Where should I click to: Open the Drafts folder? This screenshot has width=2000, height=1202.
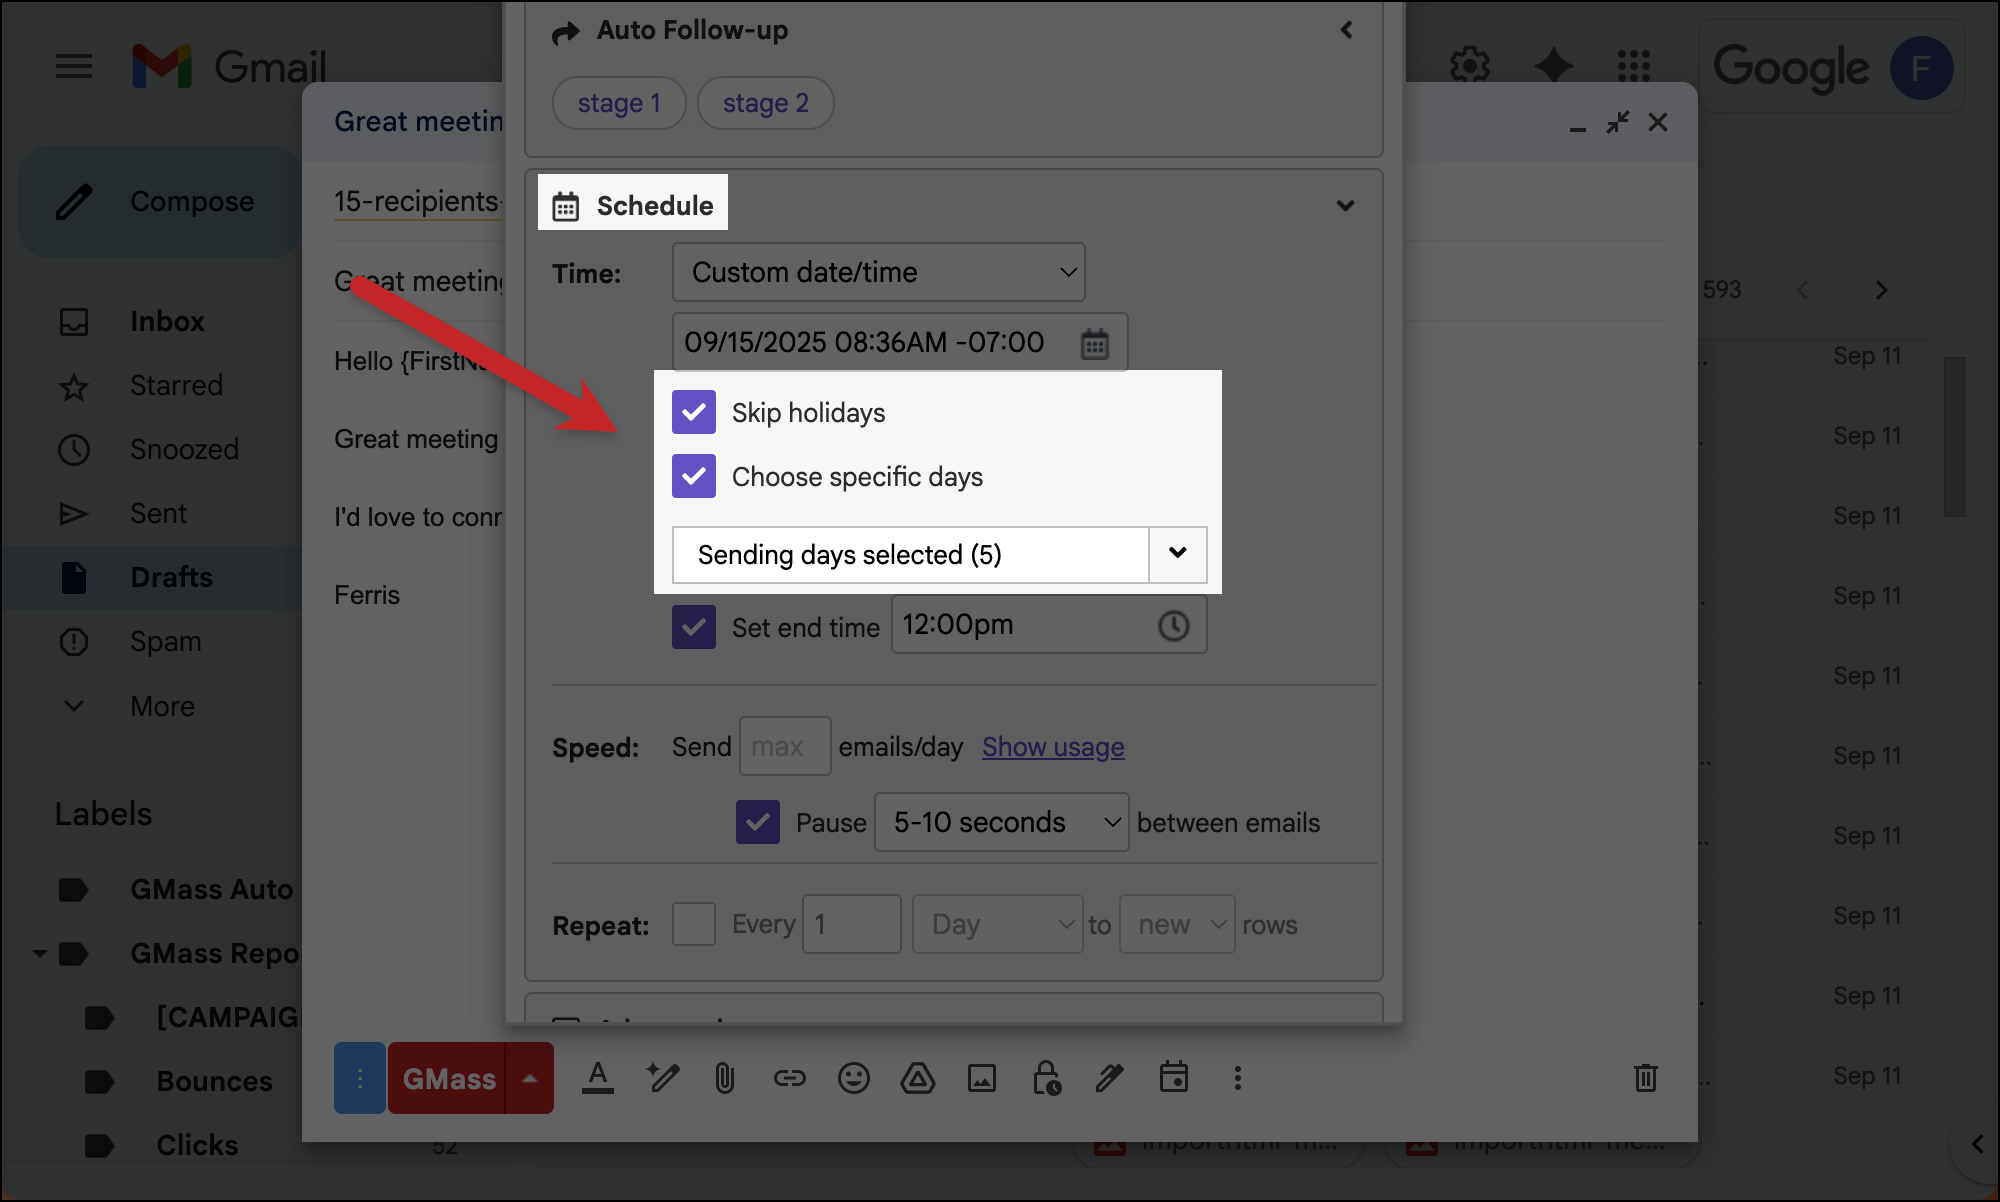click(x=171, y=577)
